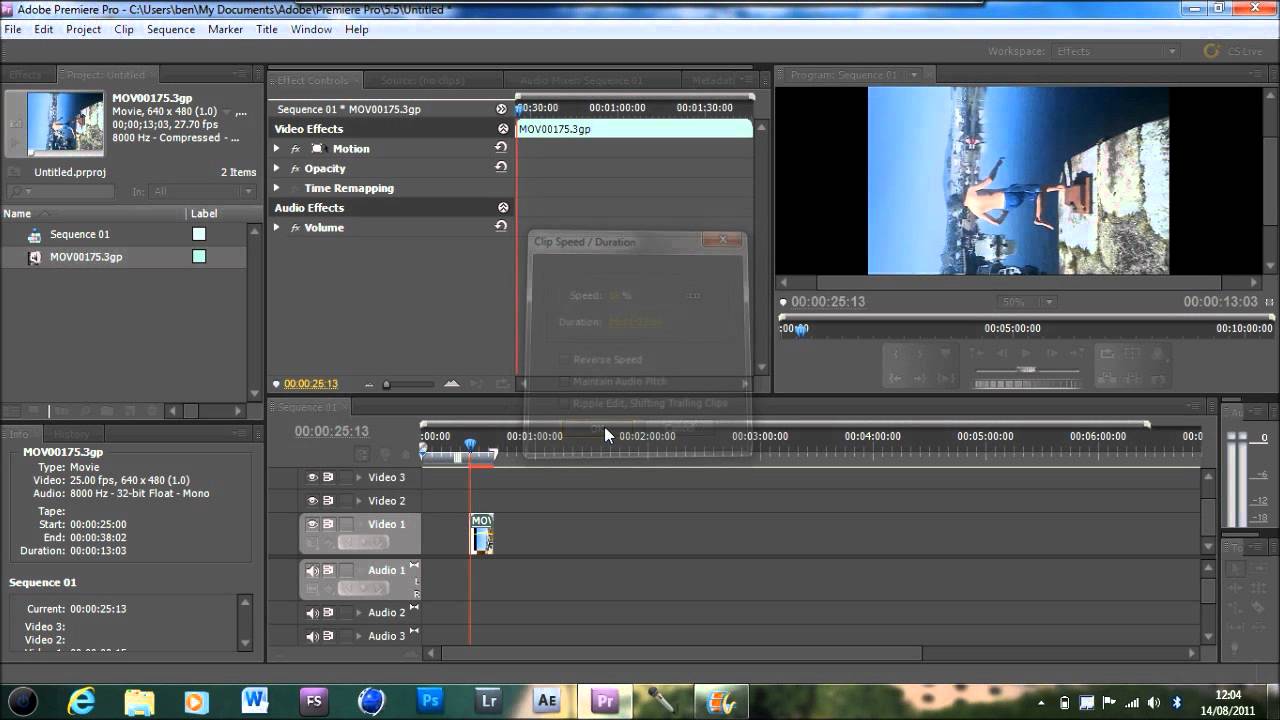Mute the Audio 2 track
Image resolution: width=1280 pixels, height=720 pixels.
[312, 613]
